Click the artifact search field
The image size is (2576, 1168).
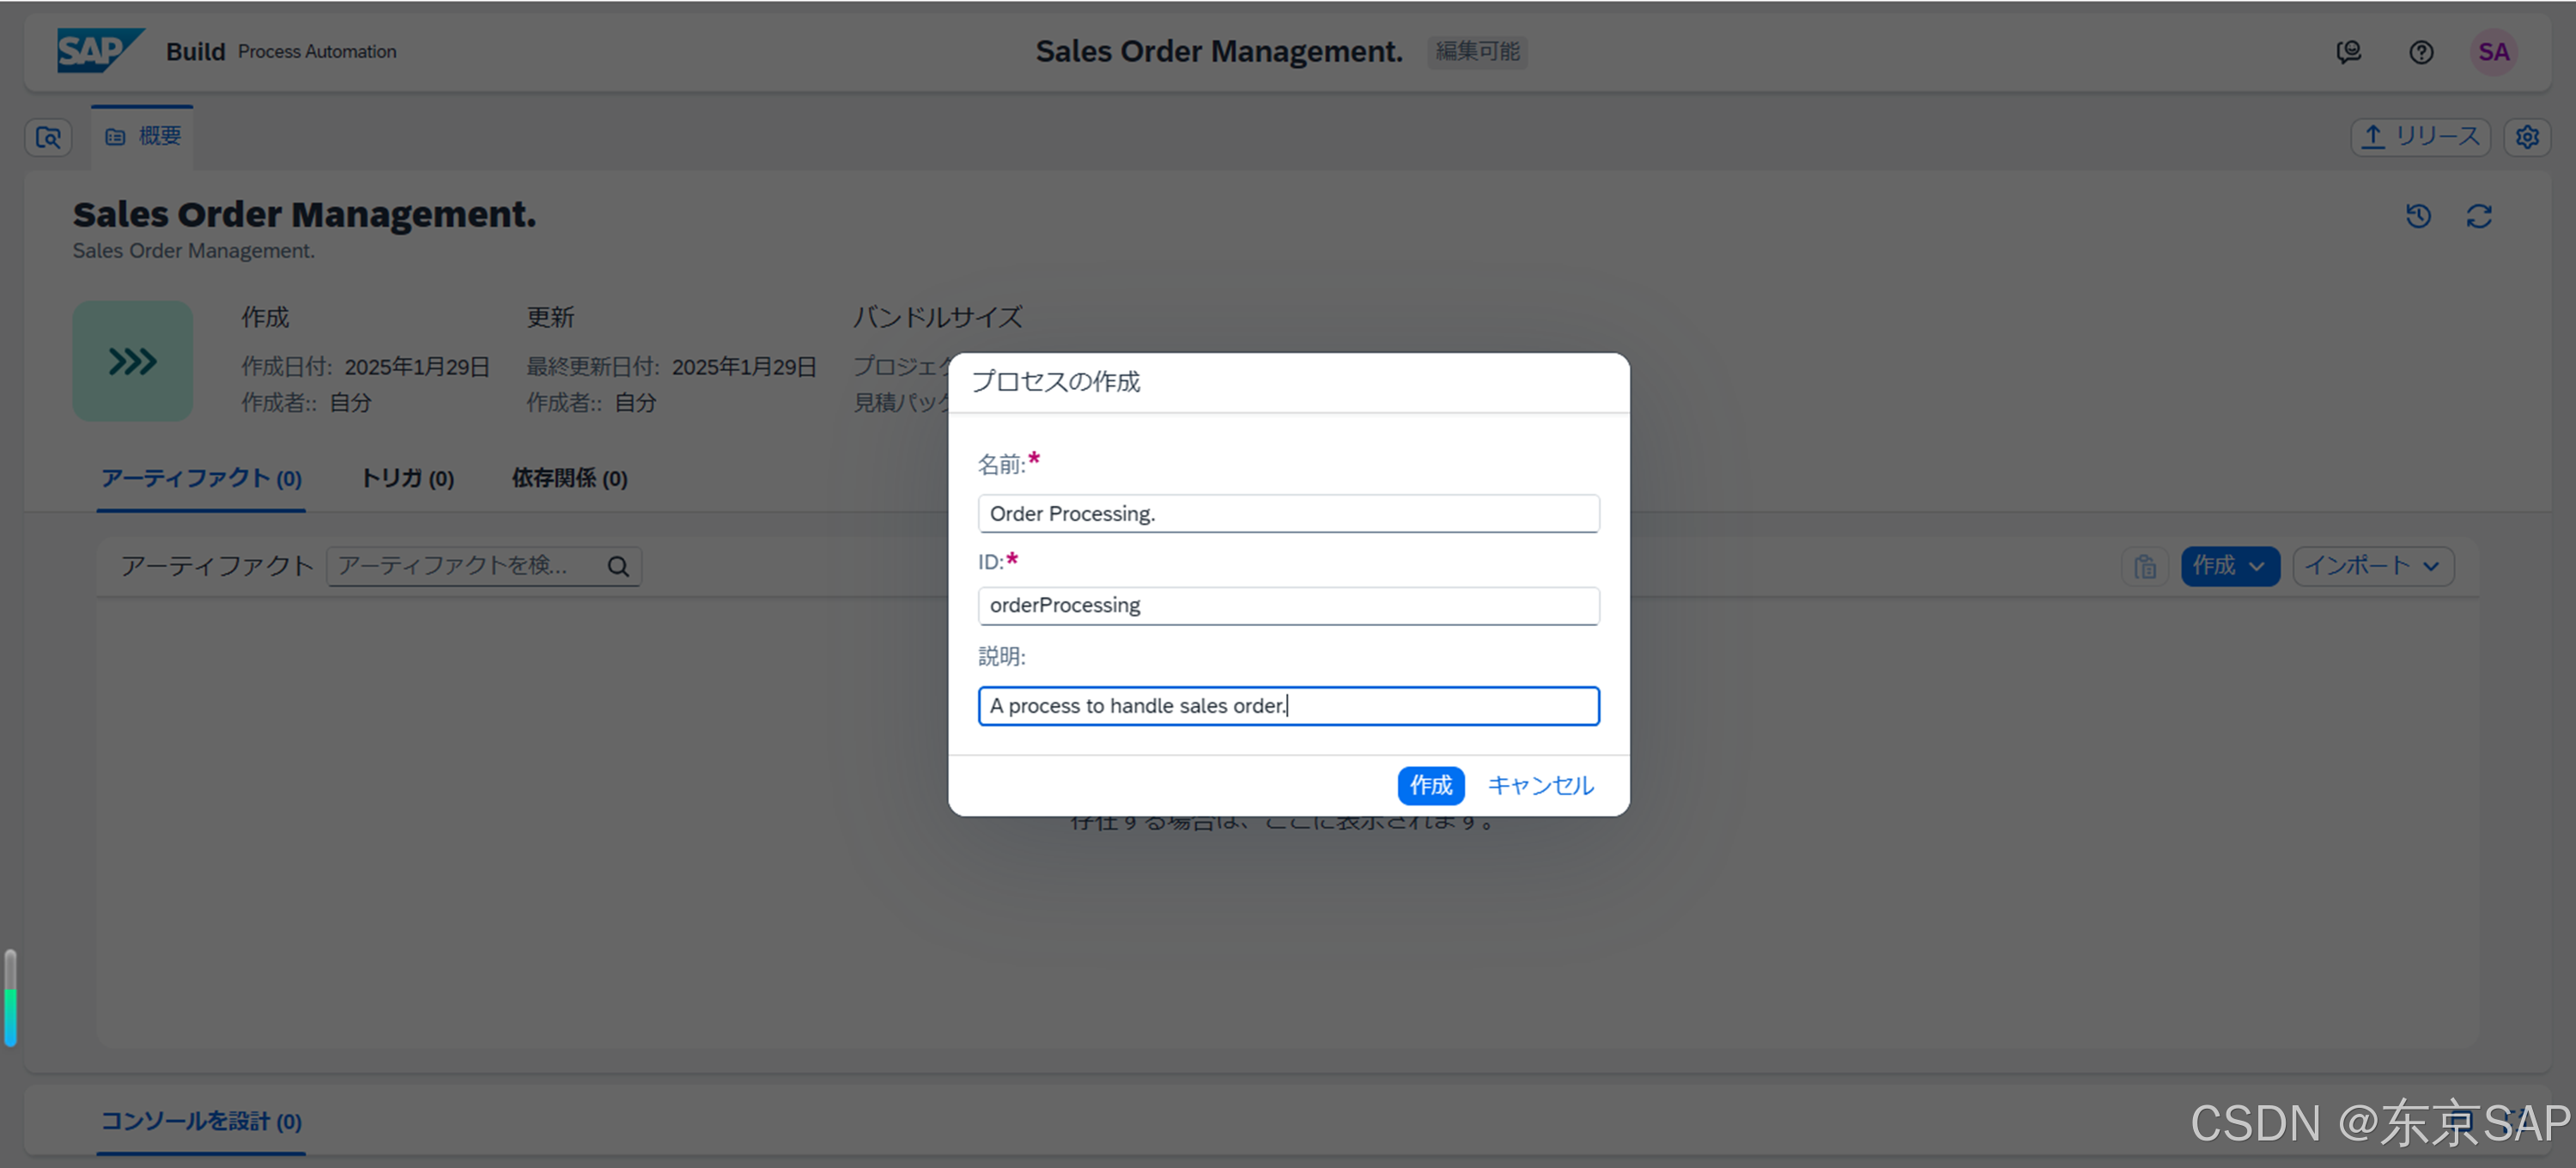coord(484,566)
